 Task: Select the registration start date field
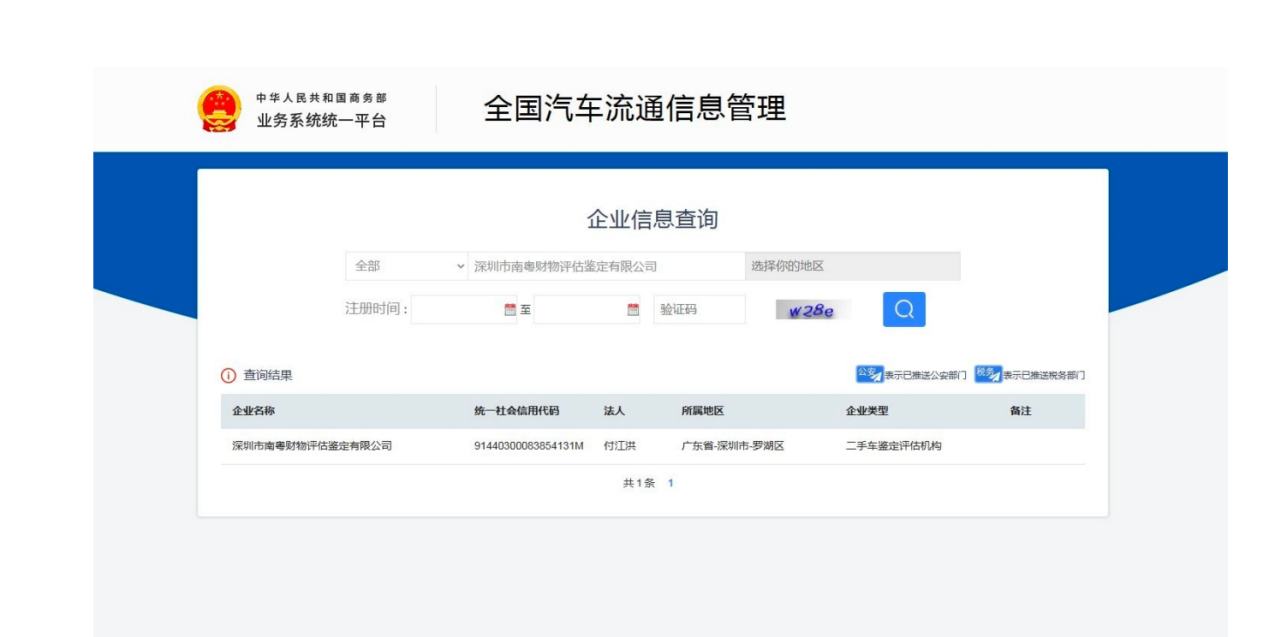click(457, 310)
